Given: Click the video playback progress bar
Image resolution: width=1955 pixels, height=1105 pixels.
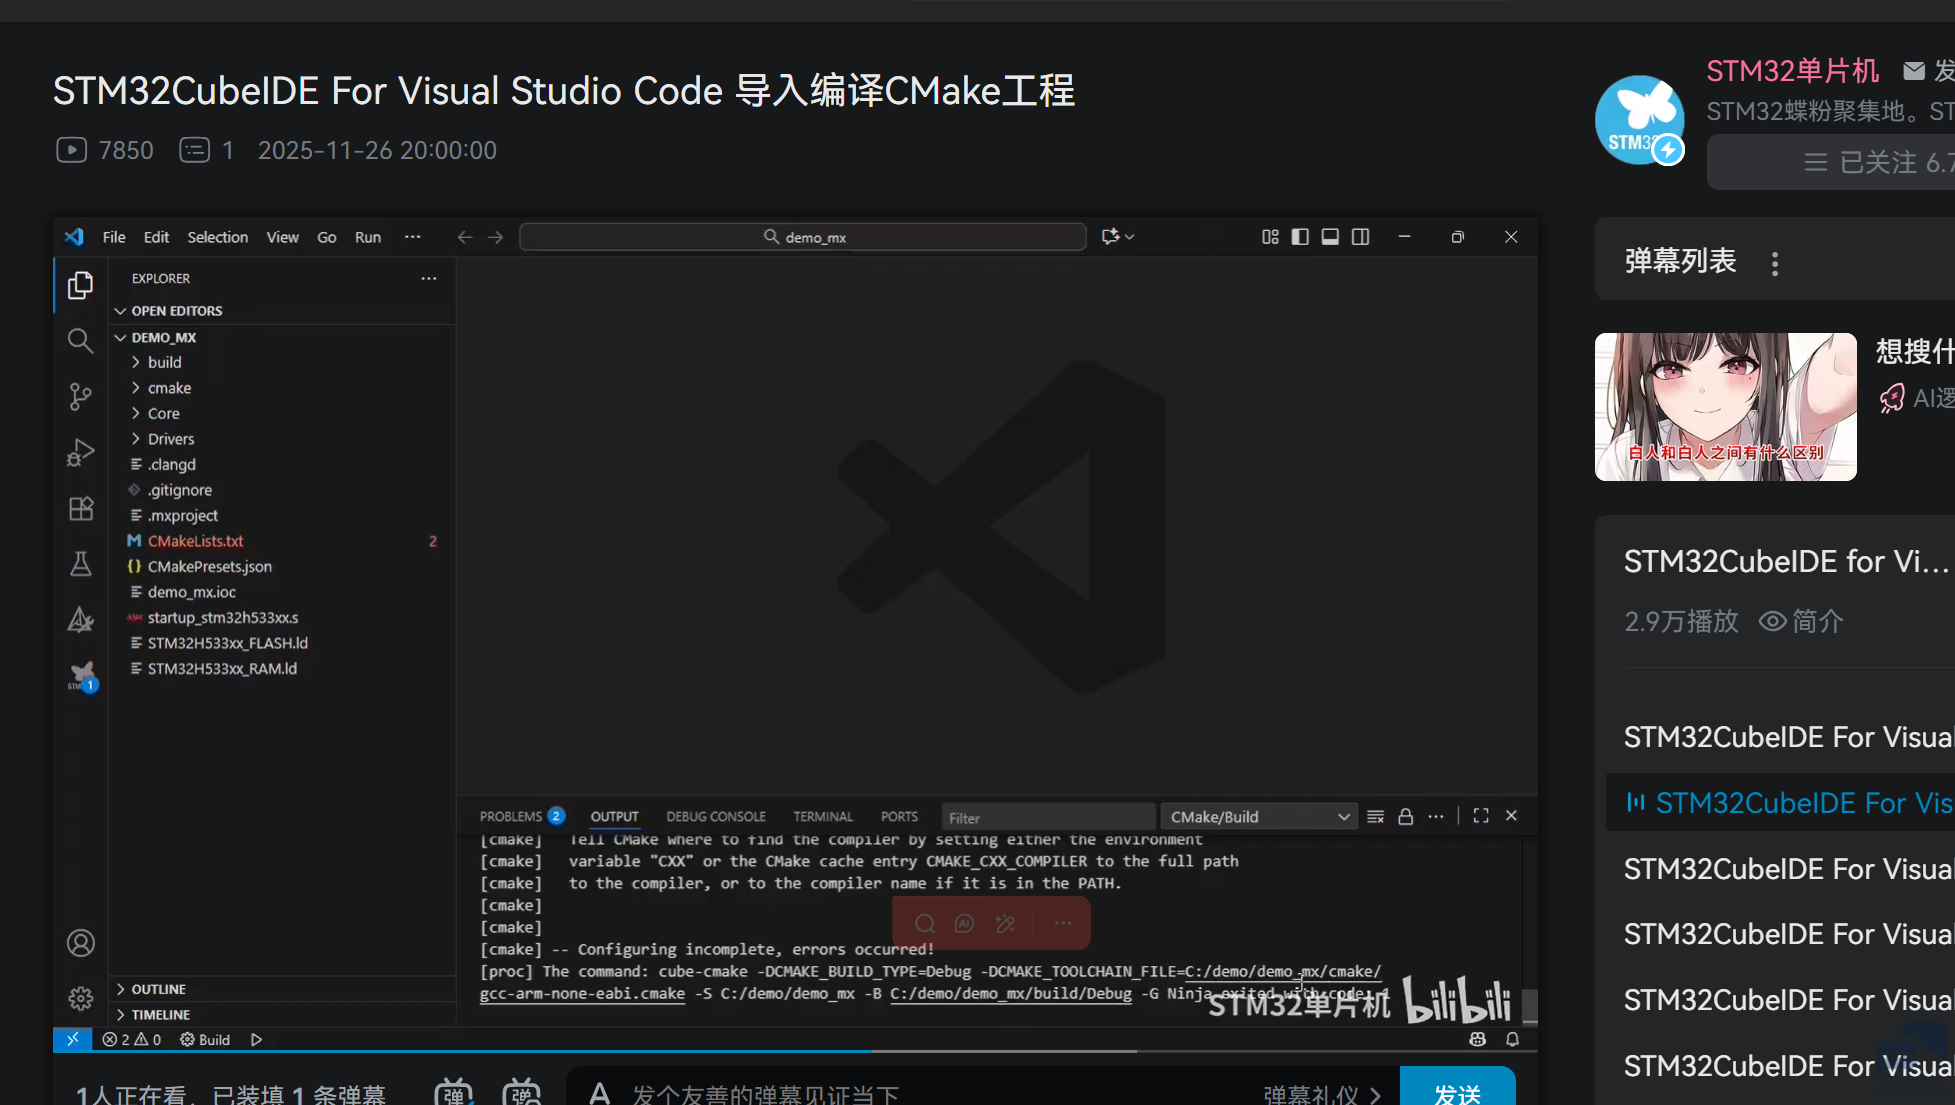Looking at the screenshot, I should 795,1051.
